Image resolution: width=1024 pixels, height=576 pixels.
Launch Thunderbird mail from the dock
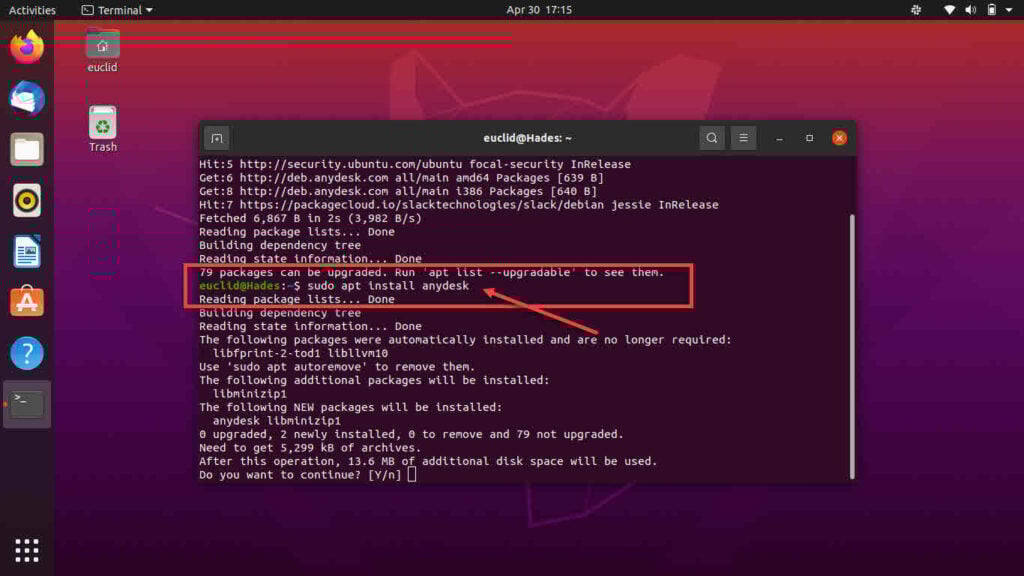point(27,99)
